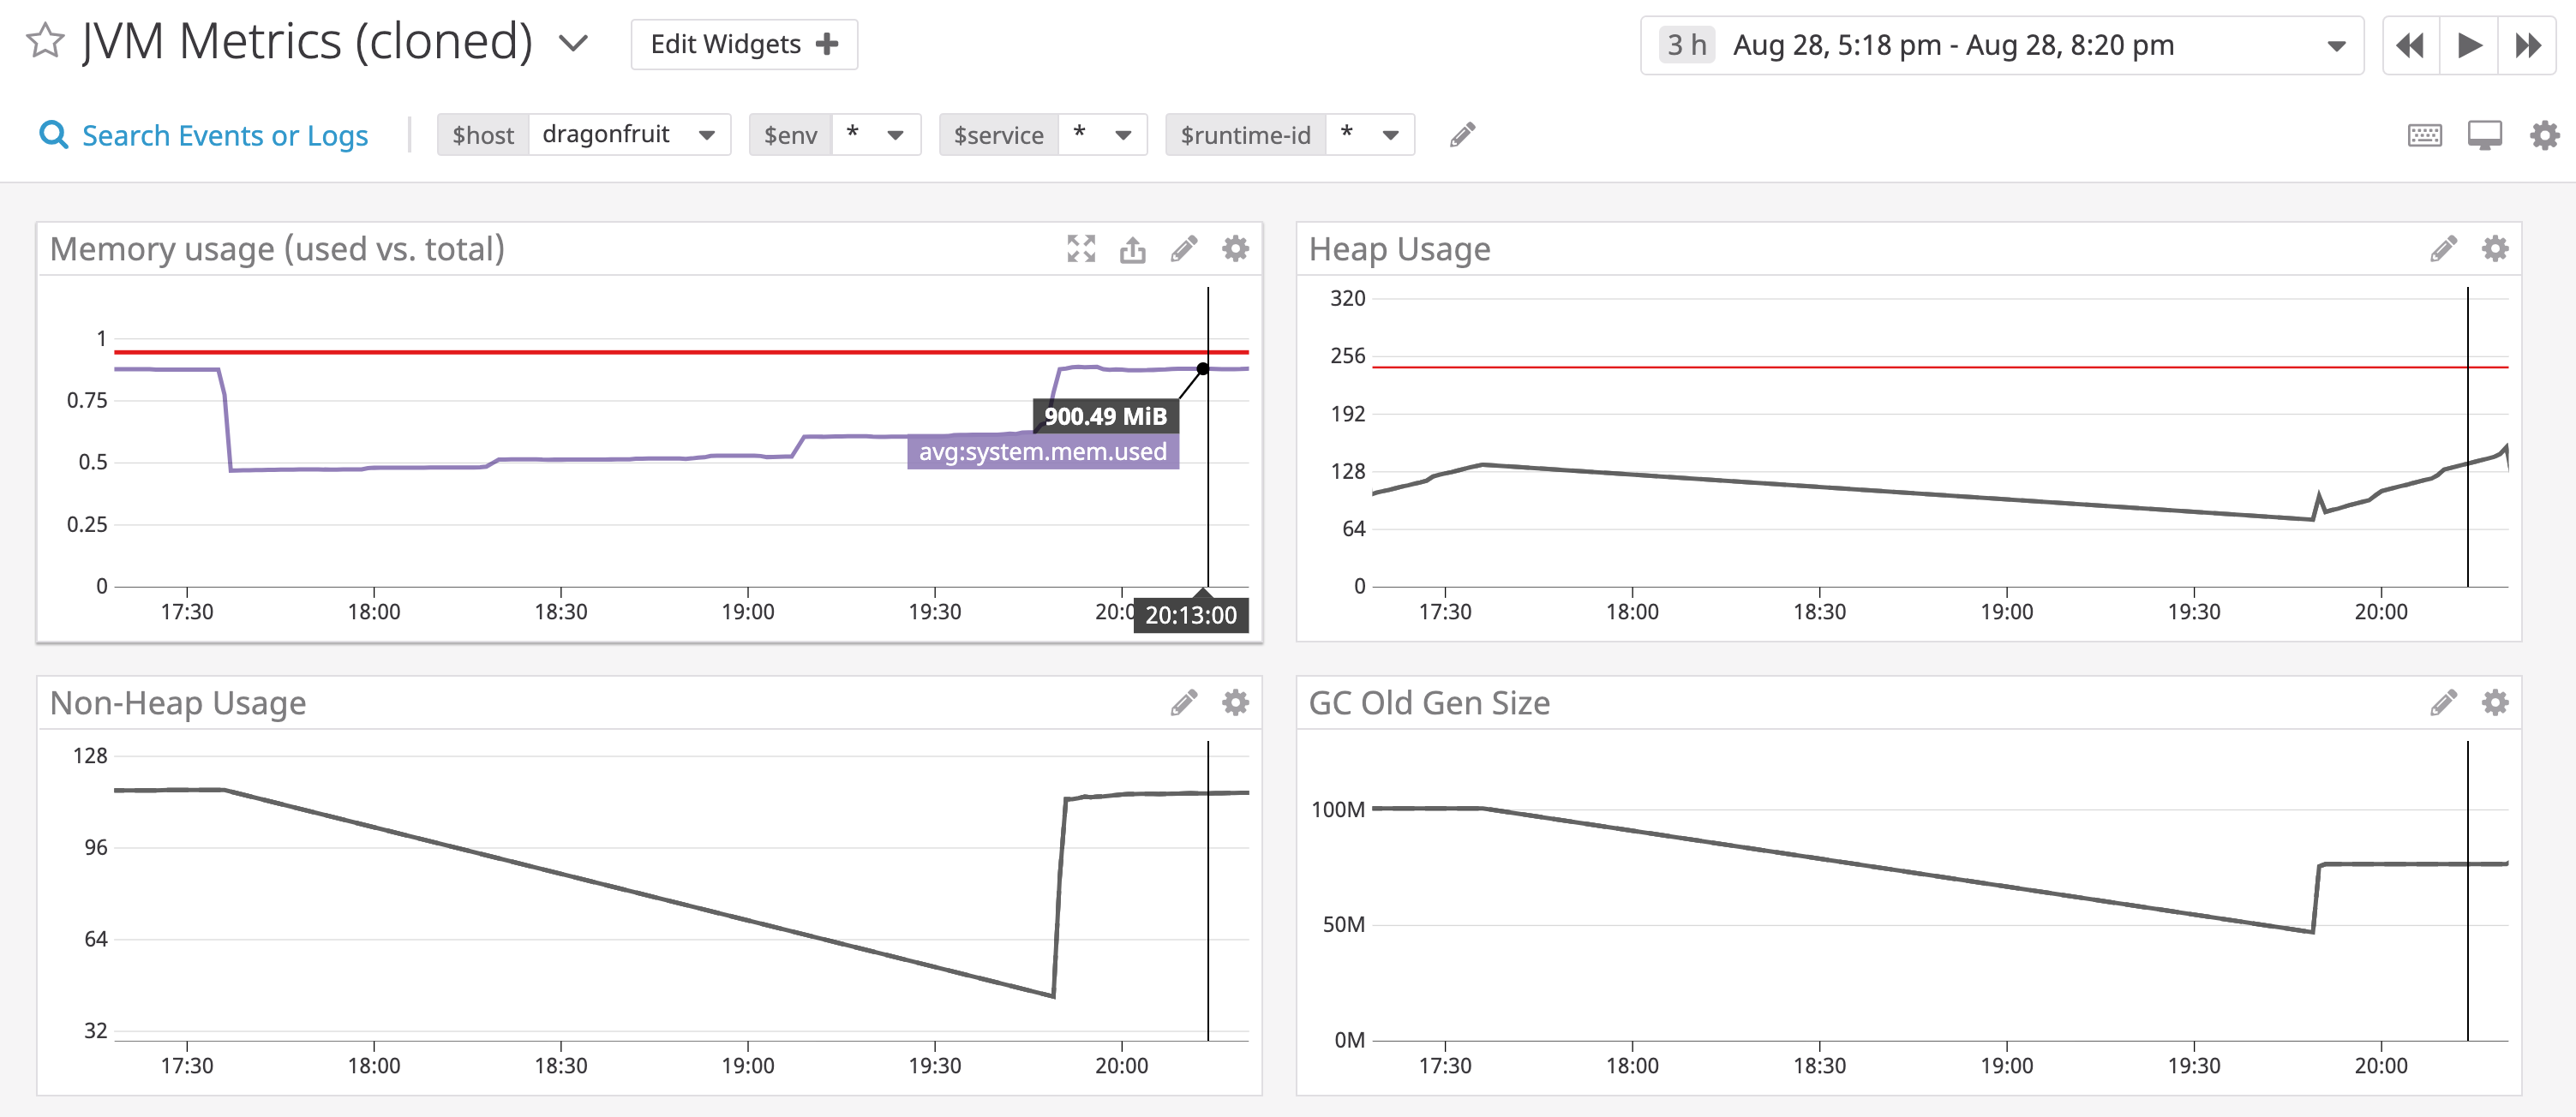
Task: Edit template variables with pencil icon
Action: point(1462,134)
